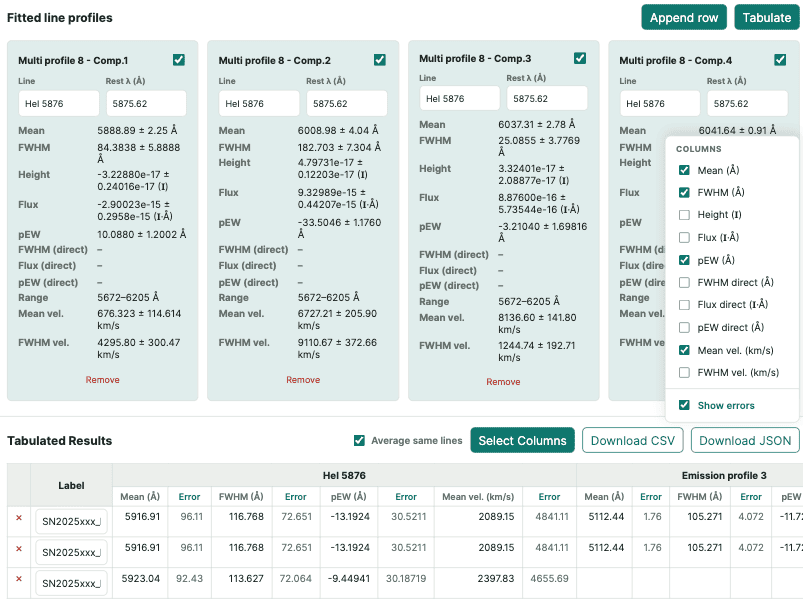This screenshot has width=803, height=604.
Task: Edit Rest λ field in Comp.4 card
Action: pyautogui.click(x=747, y=103)
